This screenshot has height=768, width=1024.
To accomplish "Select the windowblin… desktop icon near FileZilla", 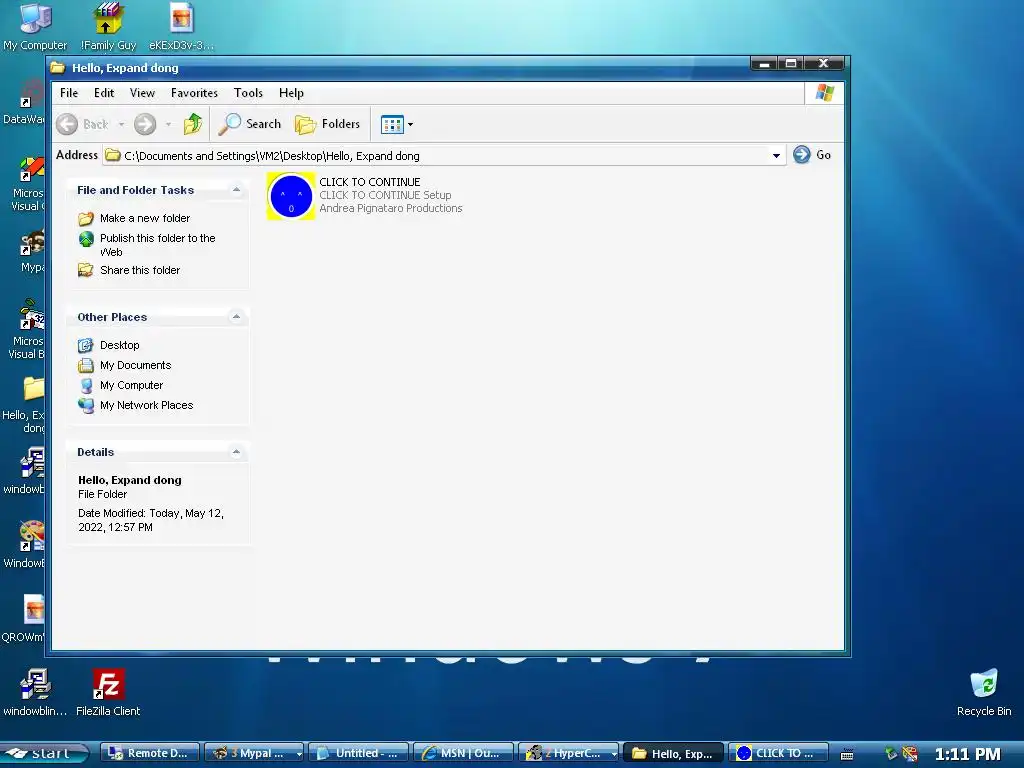I will point(35,692).
